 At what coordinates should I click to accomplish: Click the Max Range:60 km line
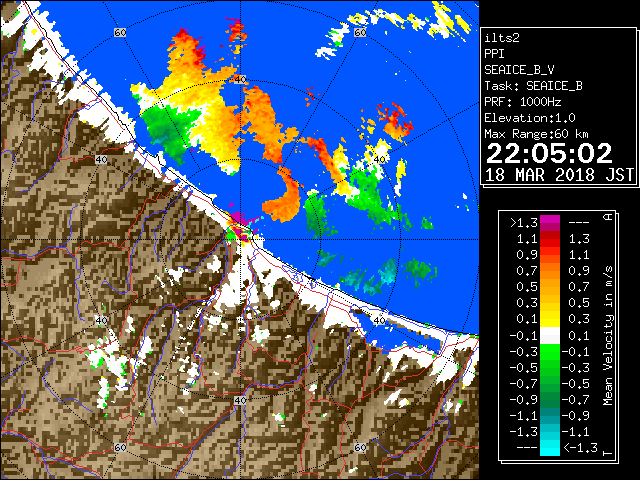click(536, 134)
